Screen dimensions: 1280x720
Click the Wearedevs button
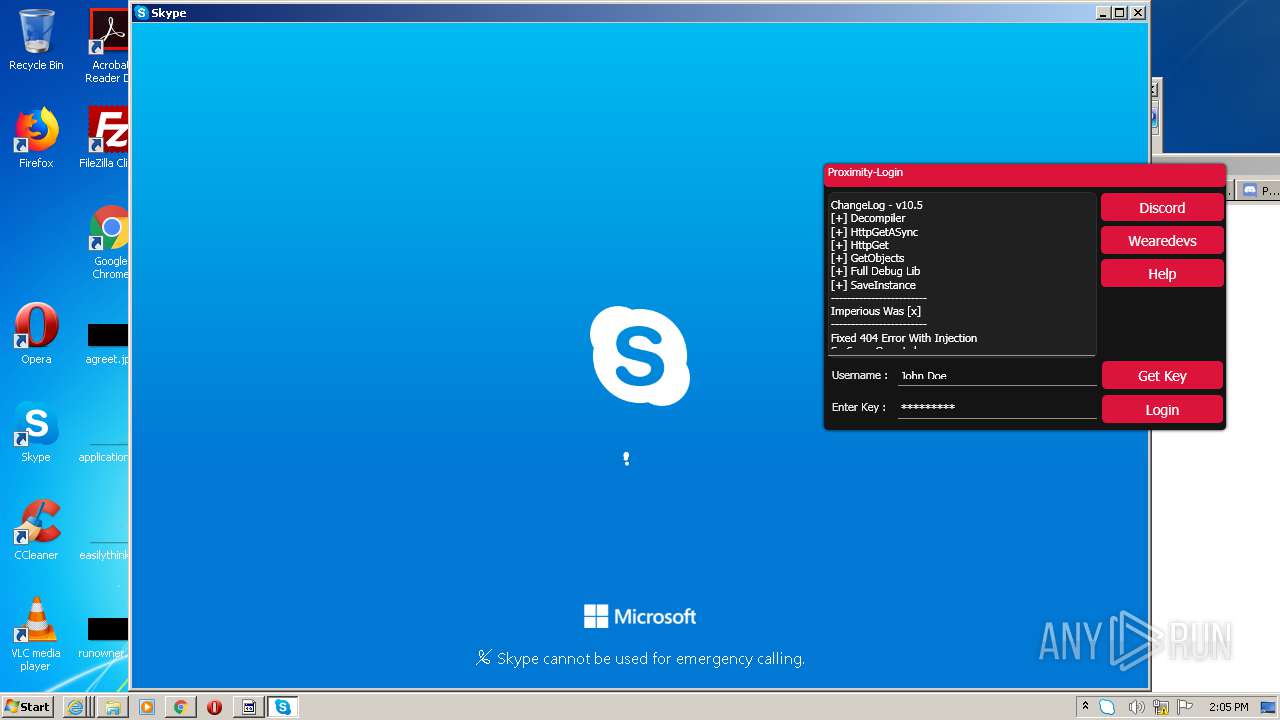point(1162,241)
